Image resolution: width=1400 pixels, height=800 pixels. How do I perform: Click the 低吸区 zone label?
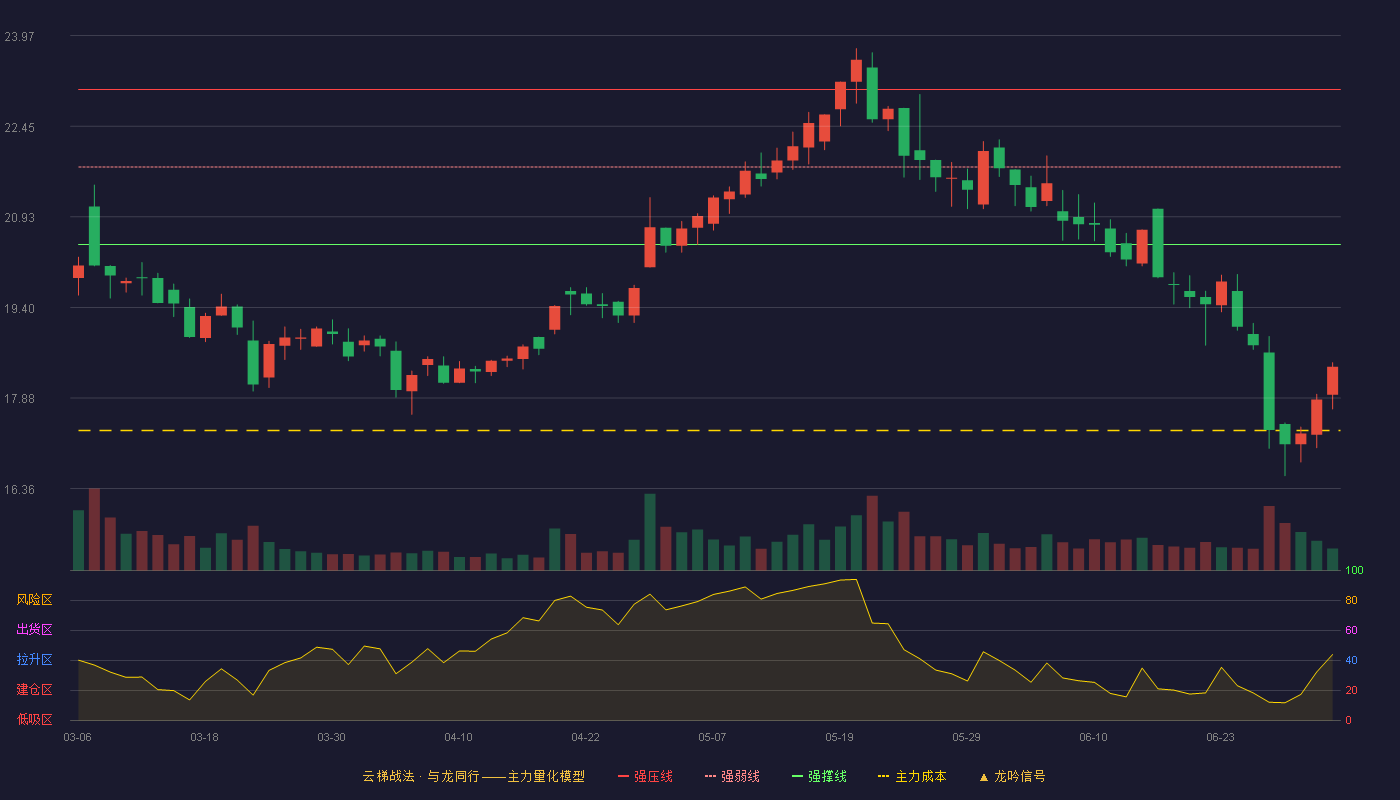click(34, 719)
